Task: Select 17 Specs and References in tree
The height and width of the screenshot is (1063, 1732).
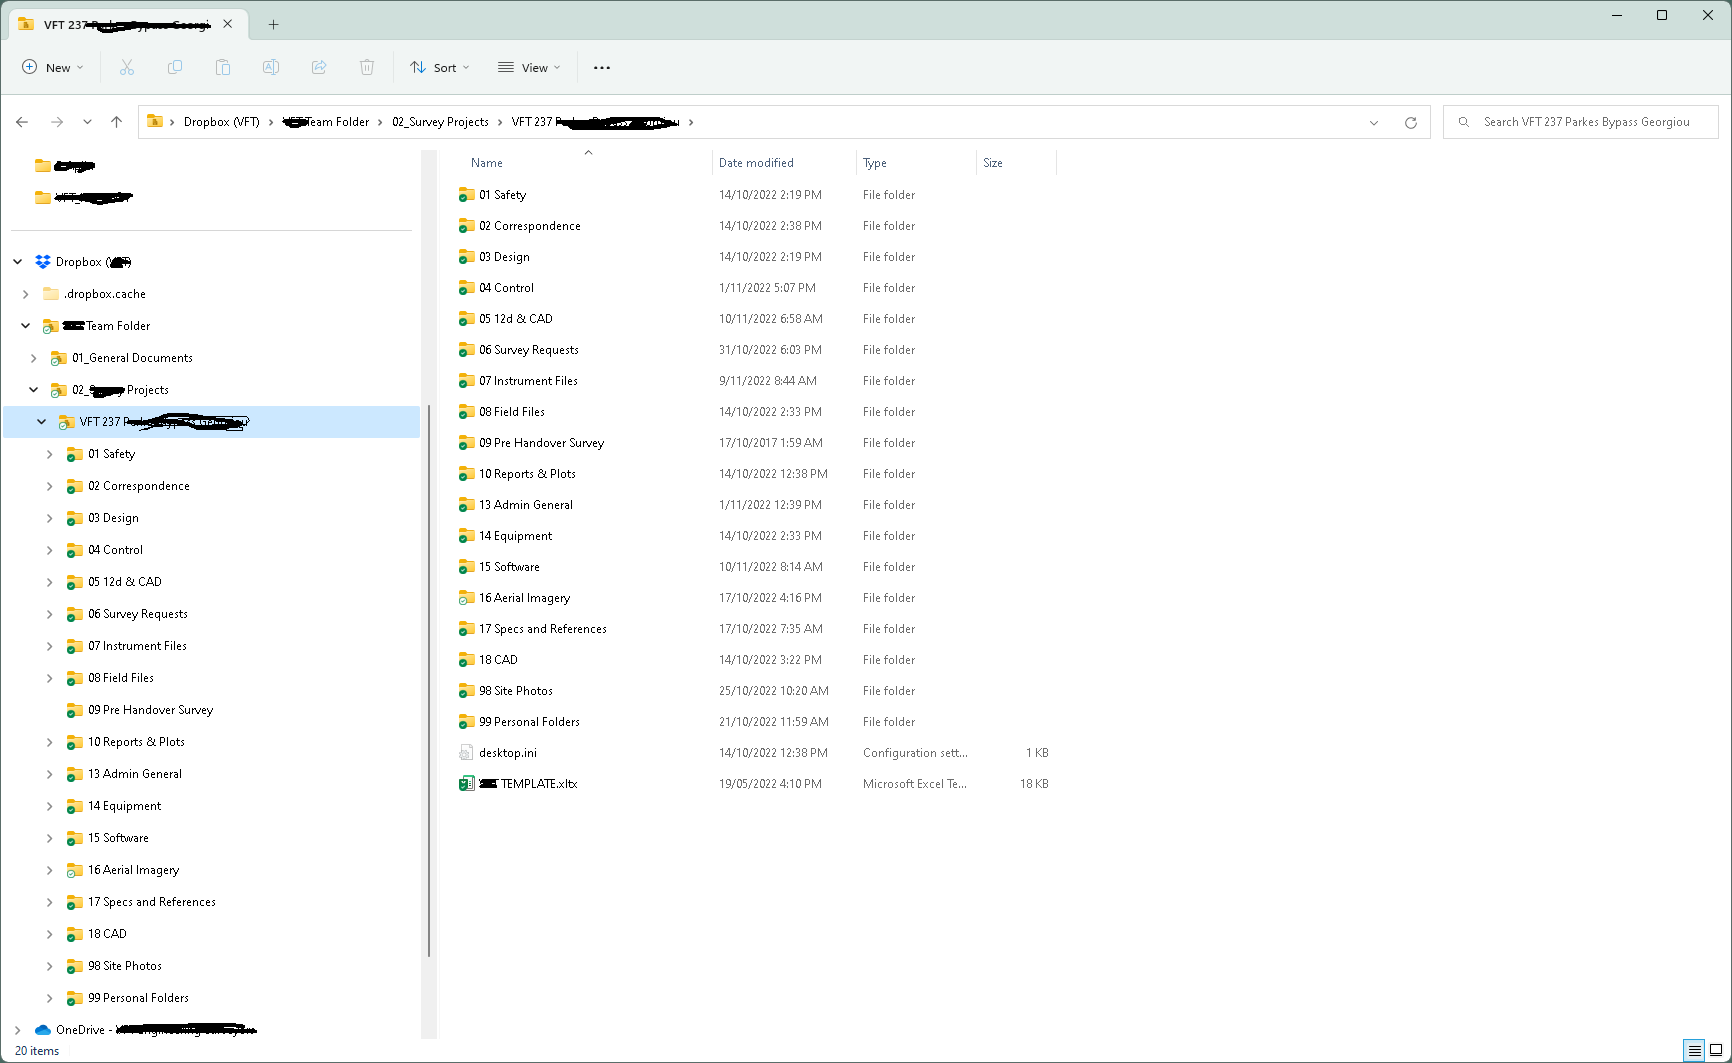Action: pyautogui.click(x=152, y=902)
